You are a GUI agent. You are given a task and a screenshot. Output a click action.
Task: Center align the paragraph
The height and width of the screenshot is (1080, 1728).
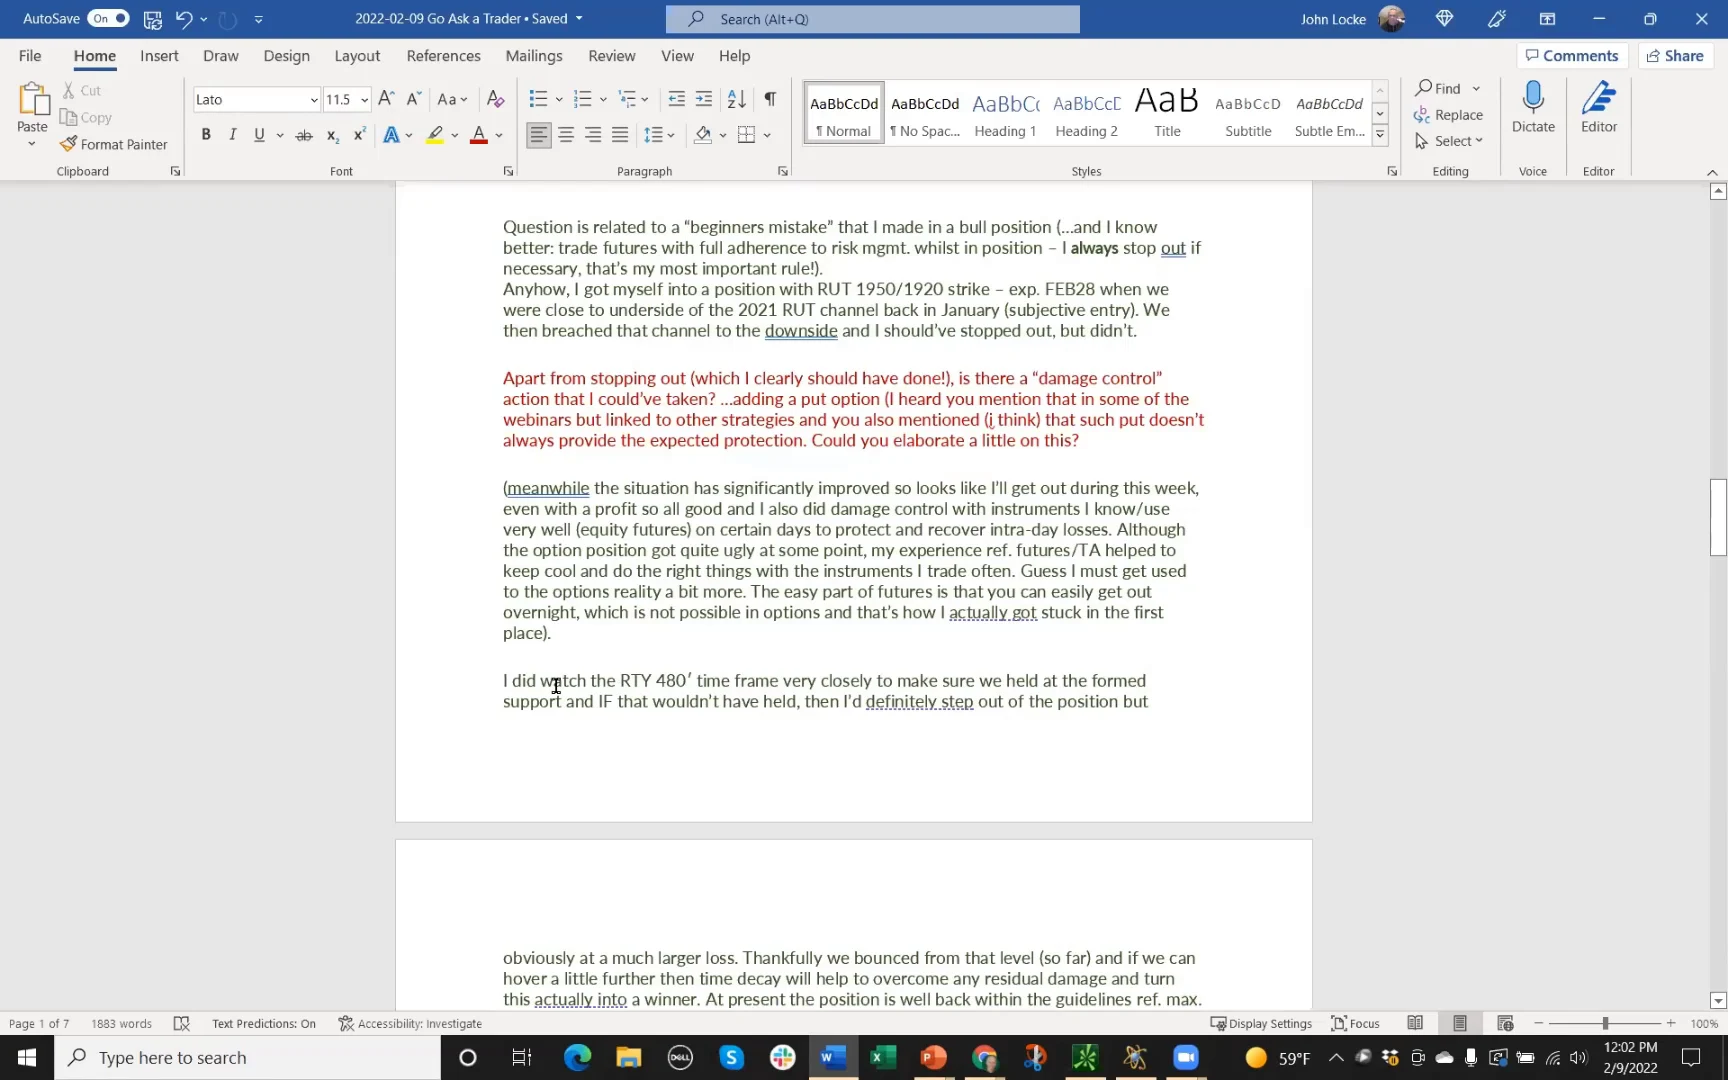566,135
